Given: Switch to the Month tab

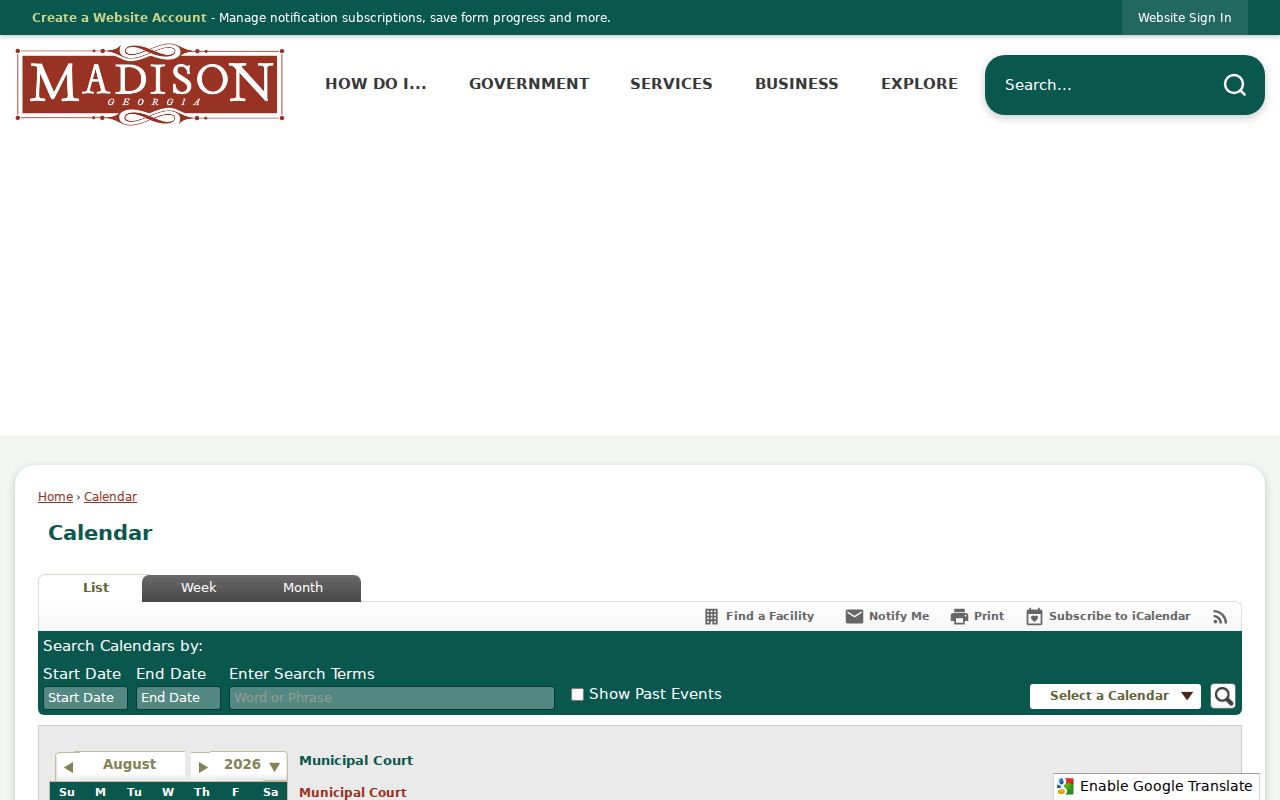Looking at the screenshot, I should (303, 588).
